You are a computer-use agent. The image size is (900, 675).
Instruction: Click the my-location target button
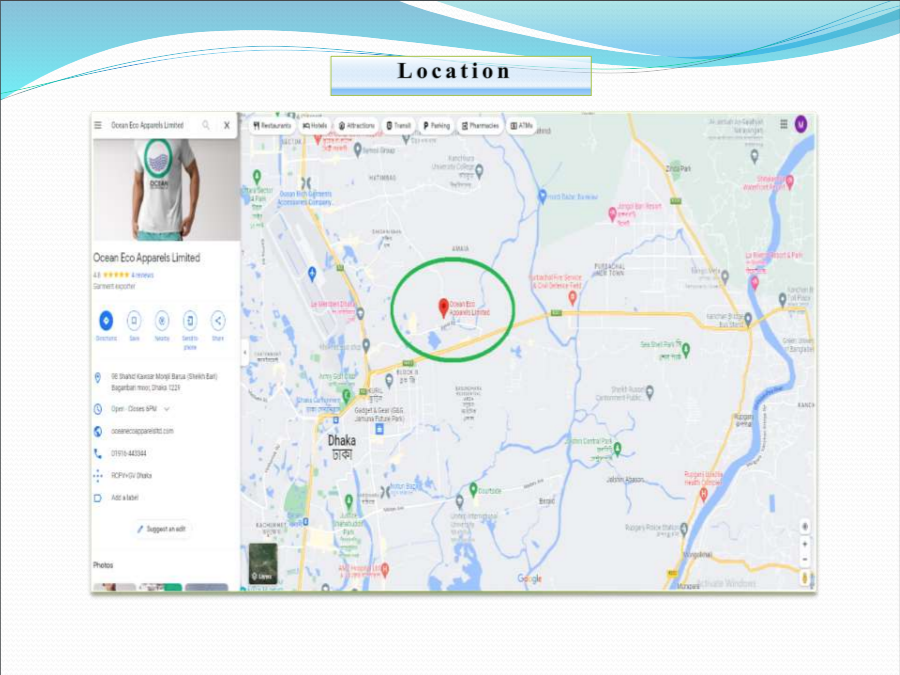[x=805, y=526]
